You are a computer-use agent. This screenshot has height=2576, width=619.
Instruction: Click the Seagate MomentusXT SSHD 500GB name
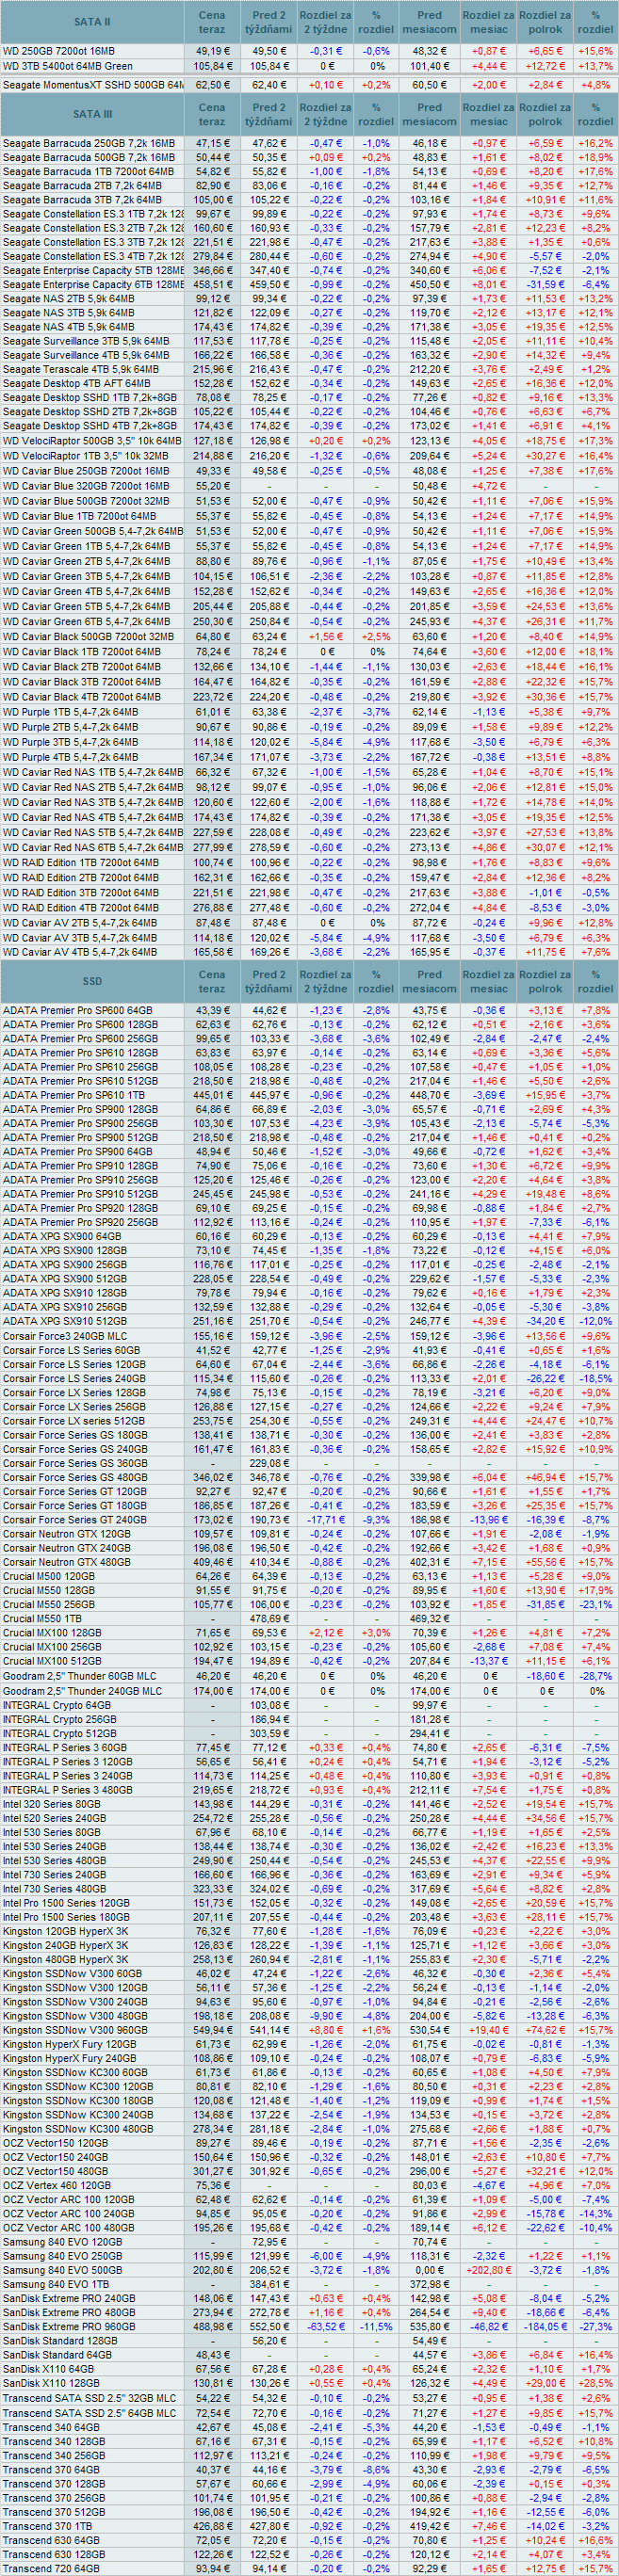pyautogui.click(x=93, y=86)
